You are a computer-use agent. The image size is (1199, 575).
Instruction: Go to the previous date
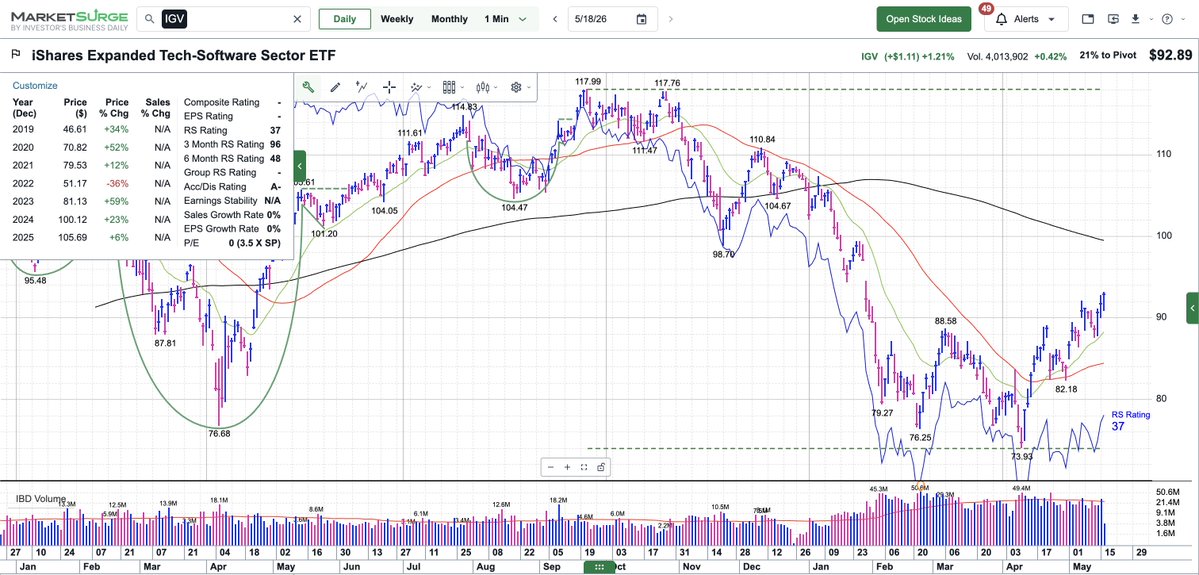[x=556, y=19]
